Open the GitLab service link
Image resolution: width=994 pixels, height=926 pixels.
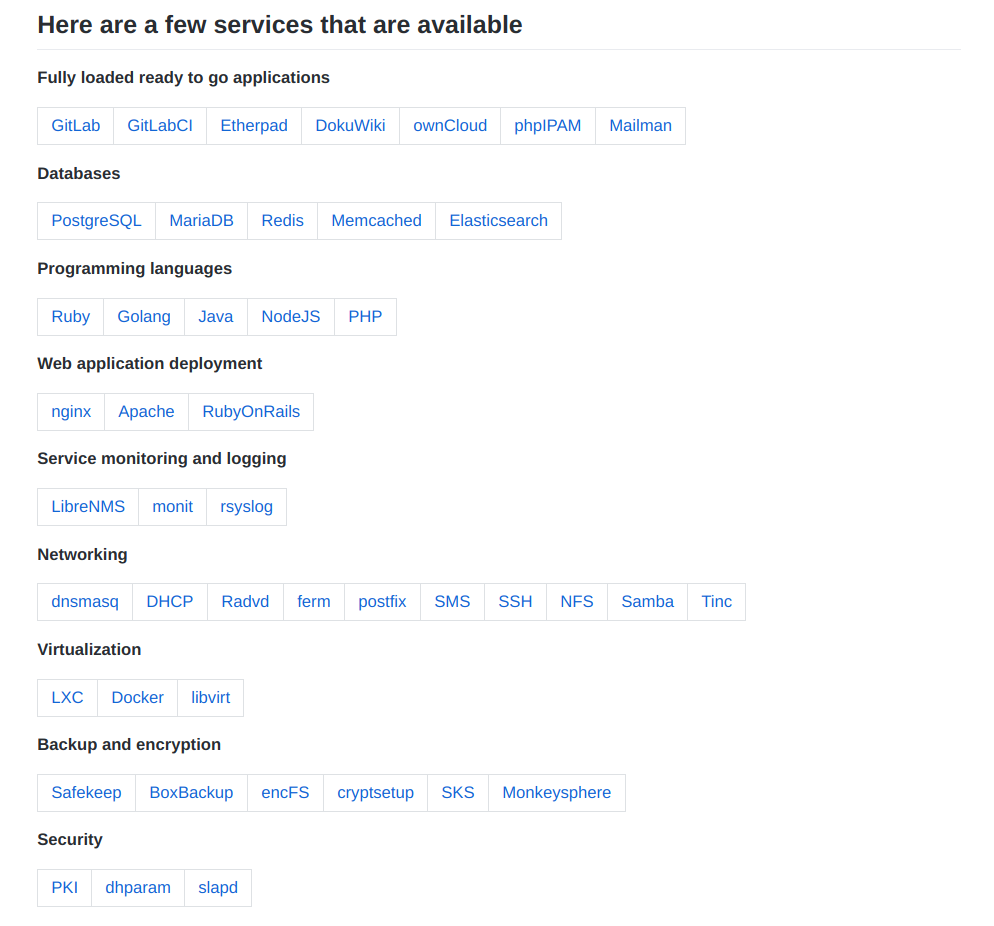click(75, 125)
